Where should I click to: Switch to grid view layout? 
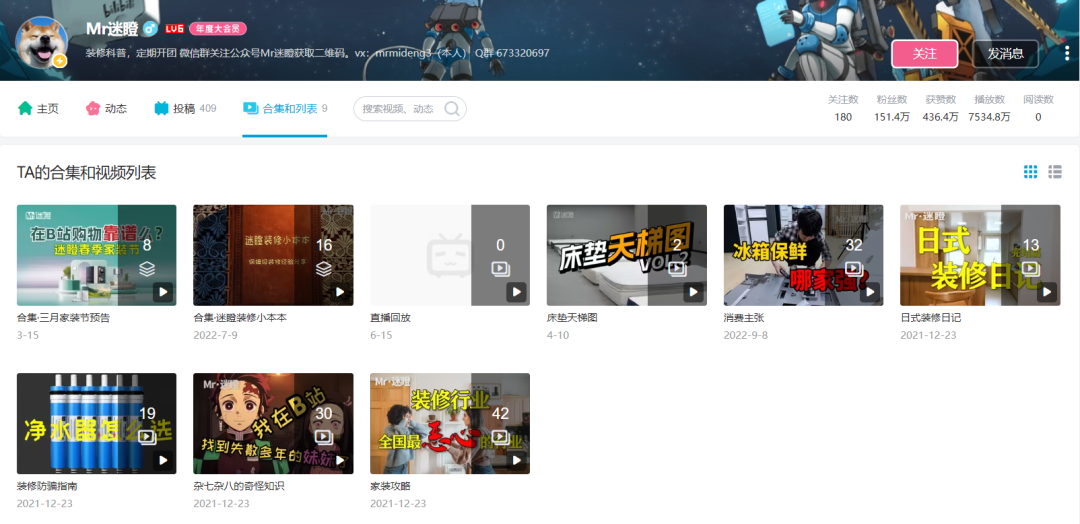click(1030, 172)
